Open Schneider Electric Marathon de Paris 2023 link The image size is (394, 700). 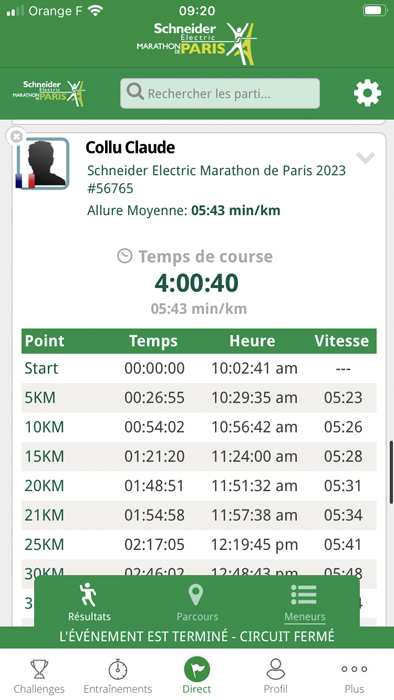pos(216,170)
